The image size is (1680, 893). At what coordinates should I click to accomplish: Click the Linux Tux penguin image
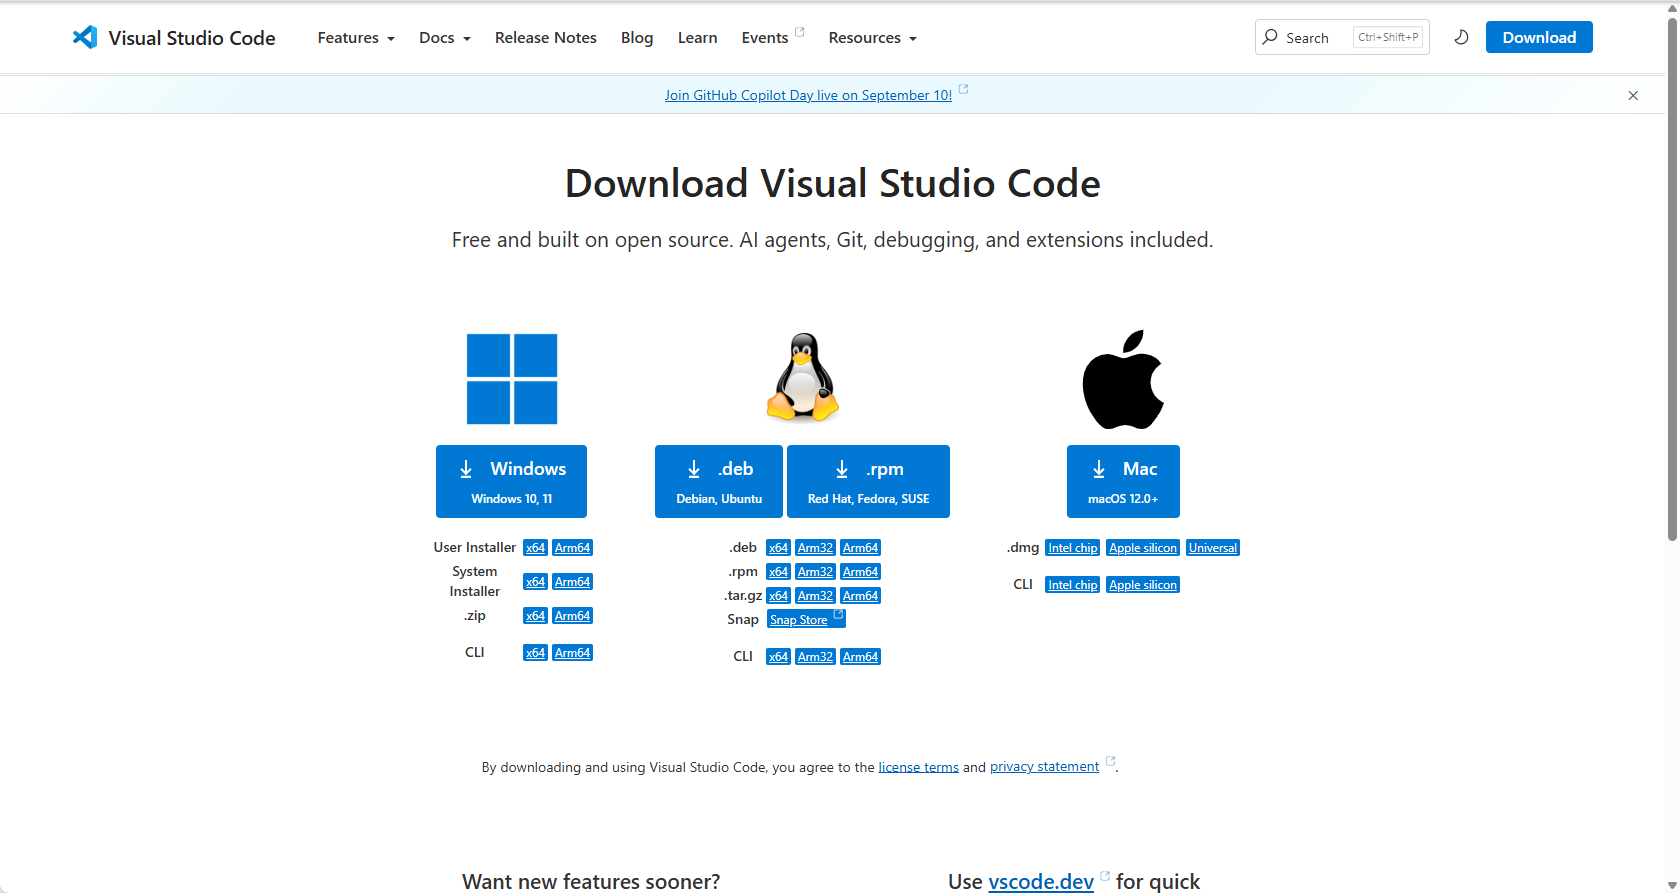tap(802, 377)
